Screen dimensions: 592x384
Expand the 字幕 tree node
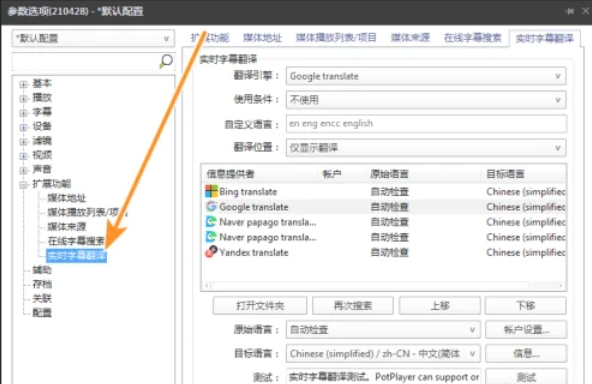click(x=23, y=113)
